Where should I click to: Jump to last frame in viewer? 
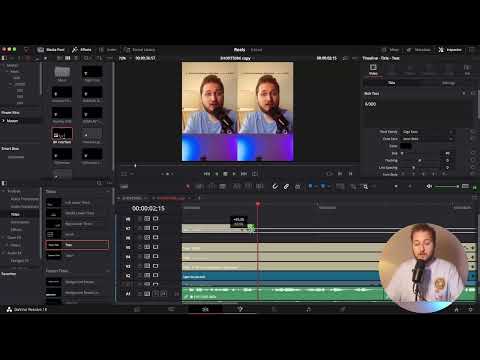tap(244, 174)
